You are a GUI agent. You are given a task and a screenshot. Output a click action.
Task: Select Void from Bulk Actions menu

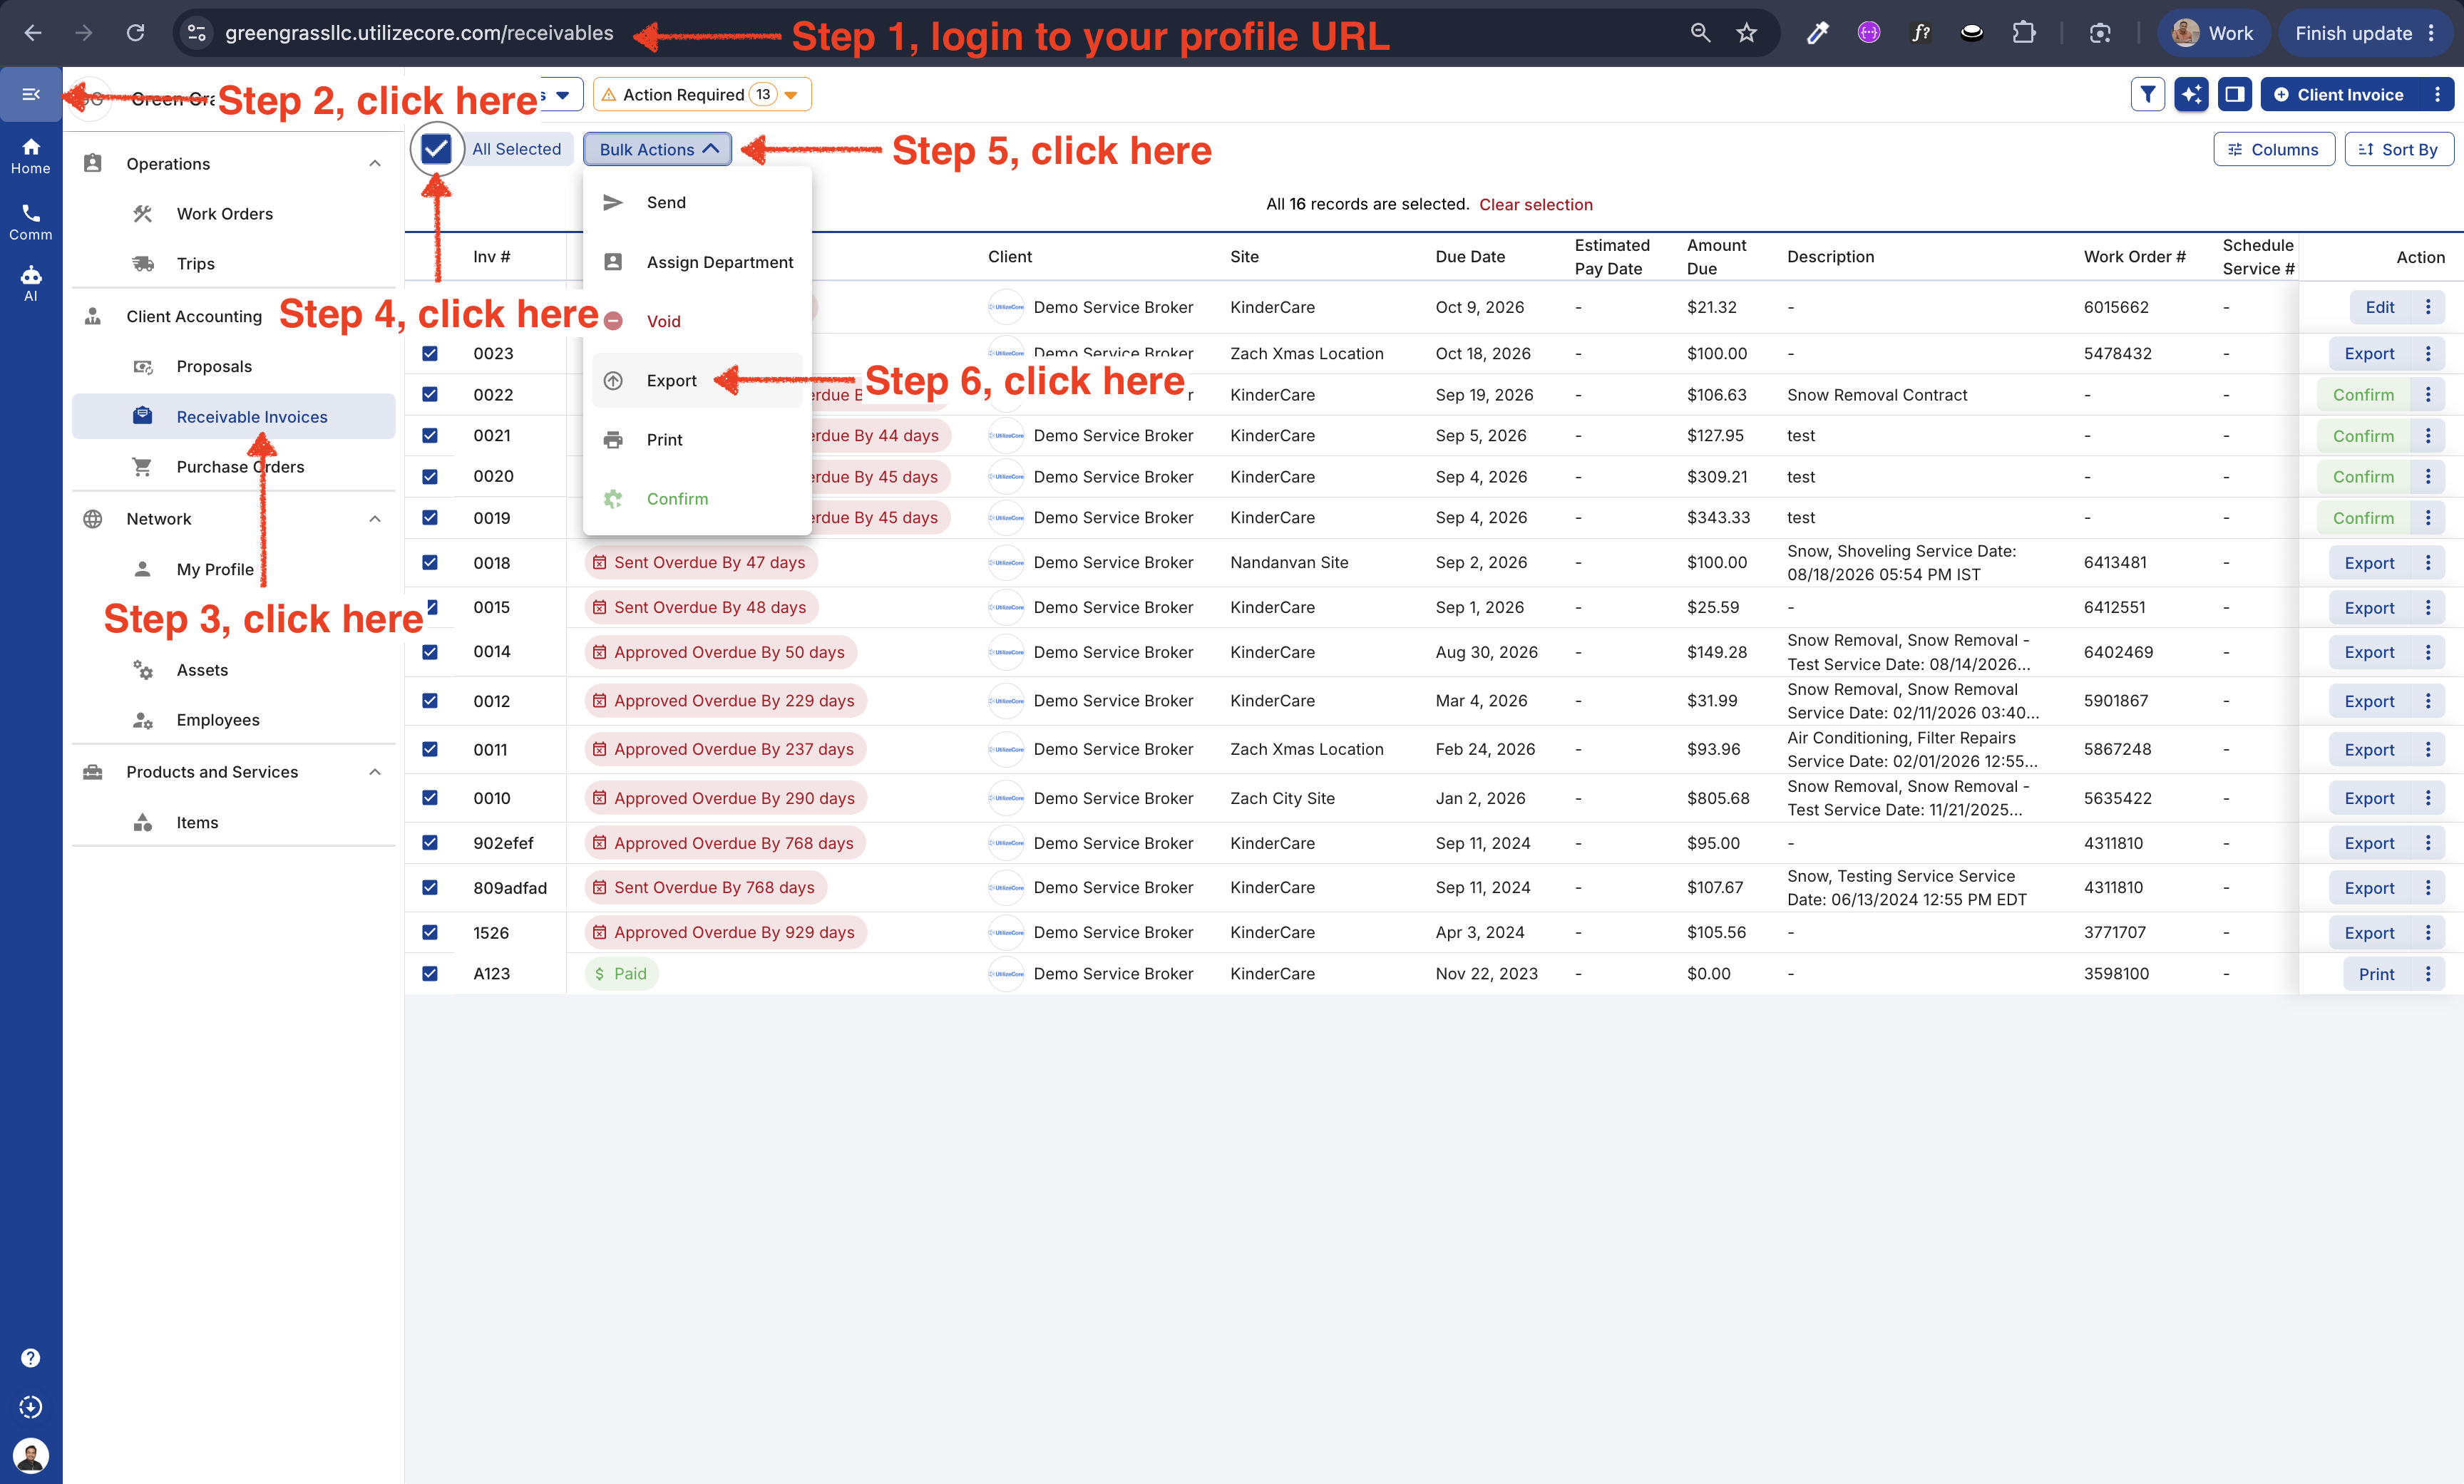(x=697, y=320)
